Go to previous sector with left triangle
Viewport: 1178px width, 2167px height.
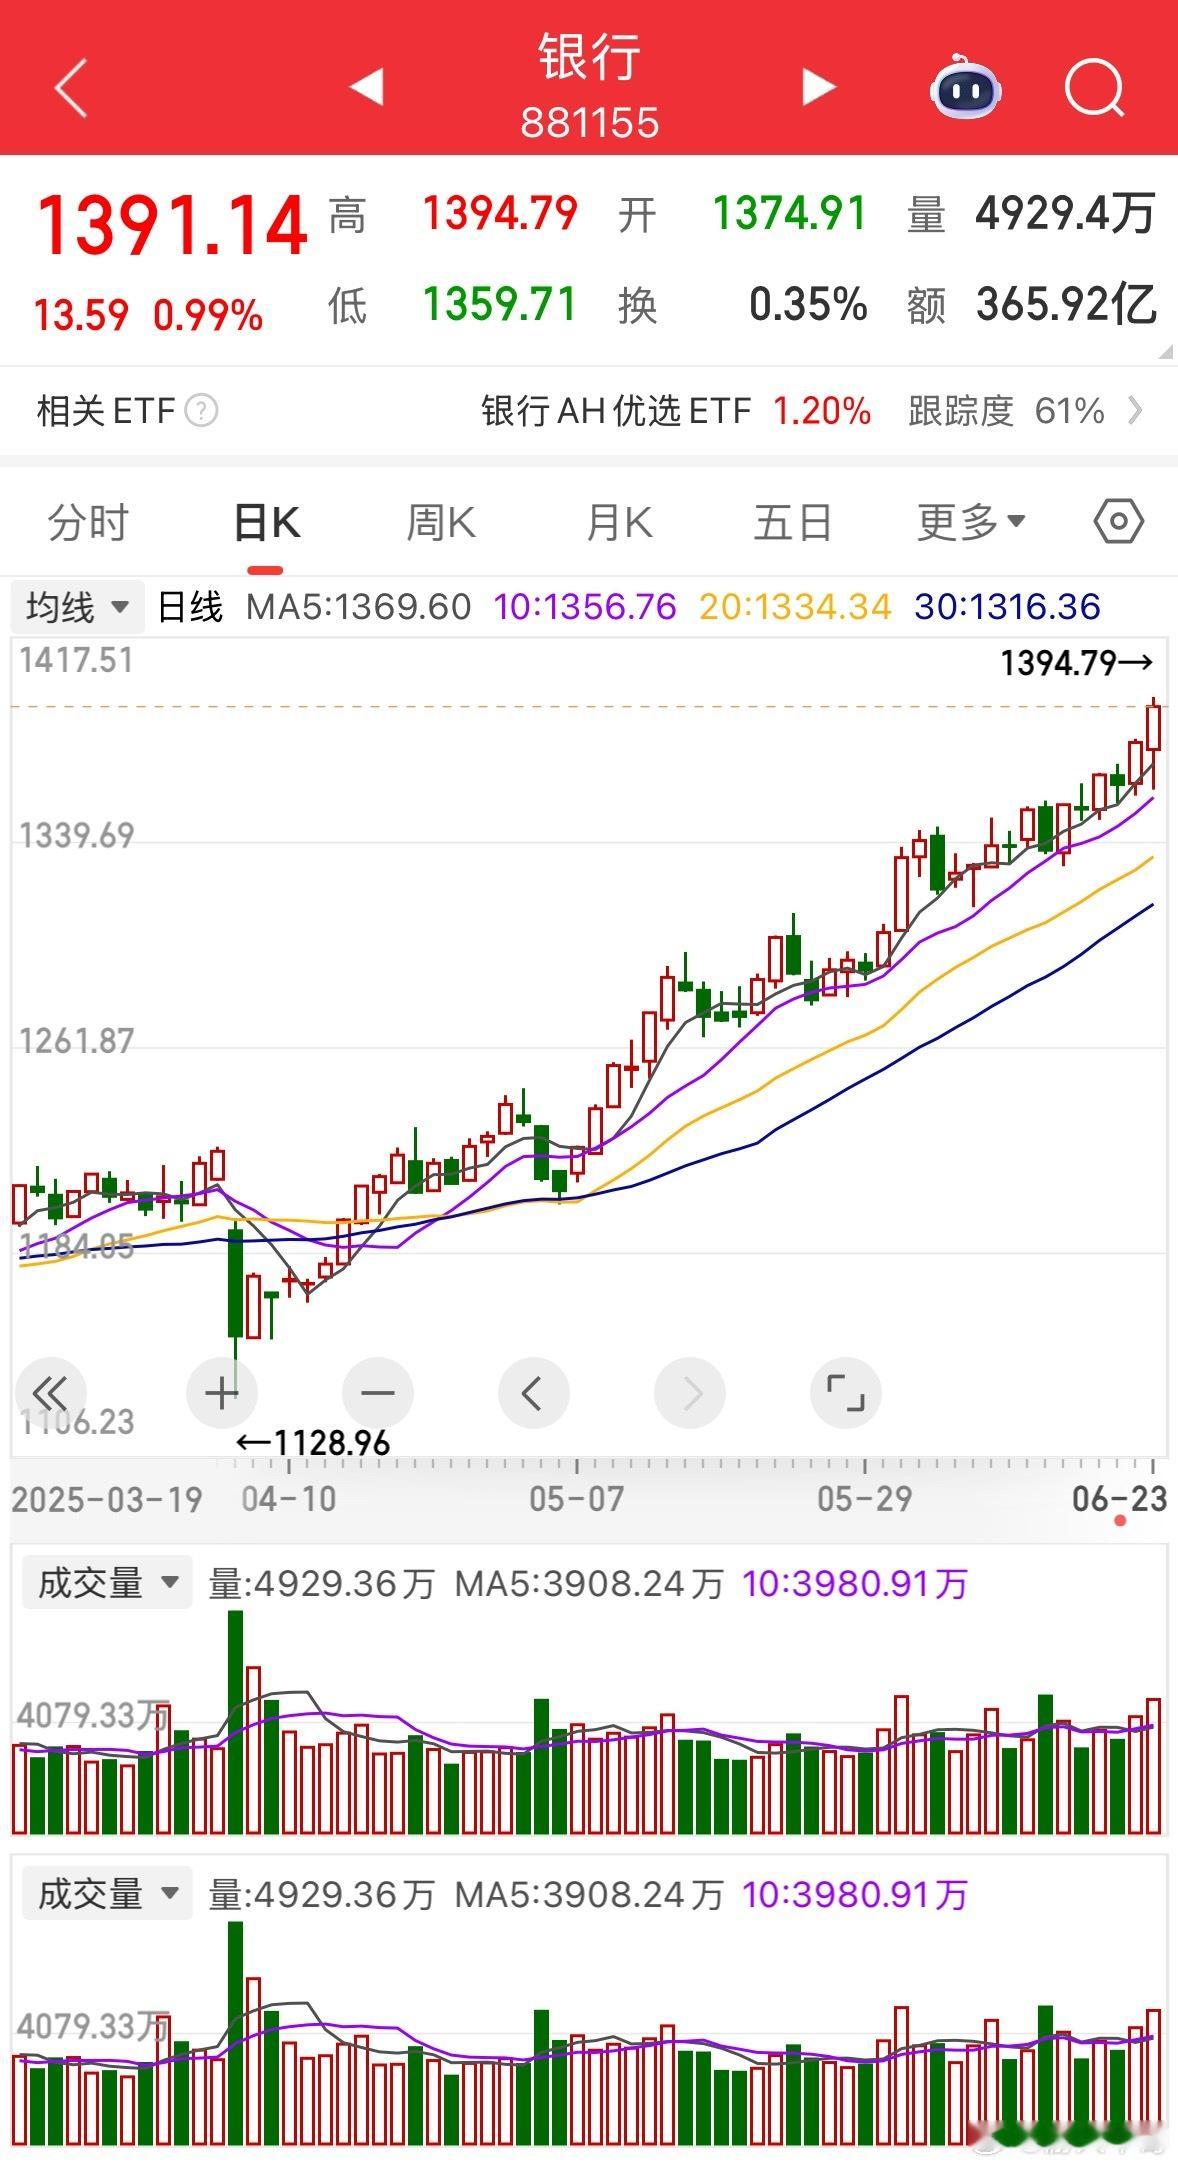[x=366, y=87]
